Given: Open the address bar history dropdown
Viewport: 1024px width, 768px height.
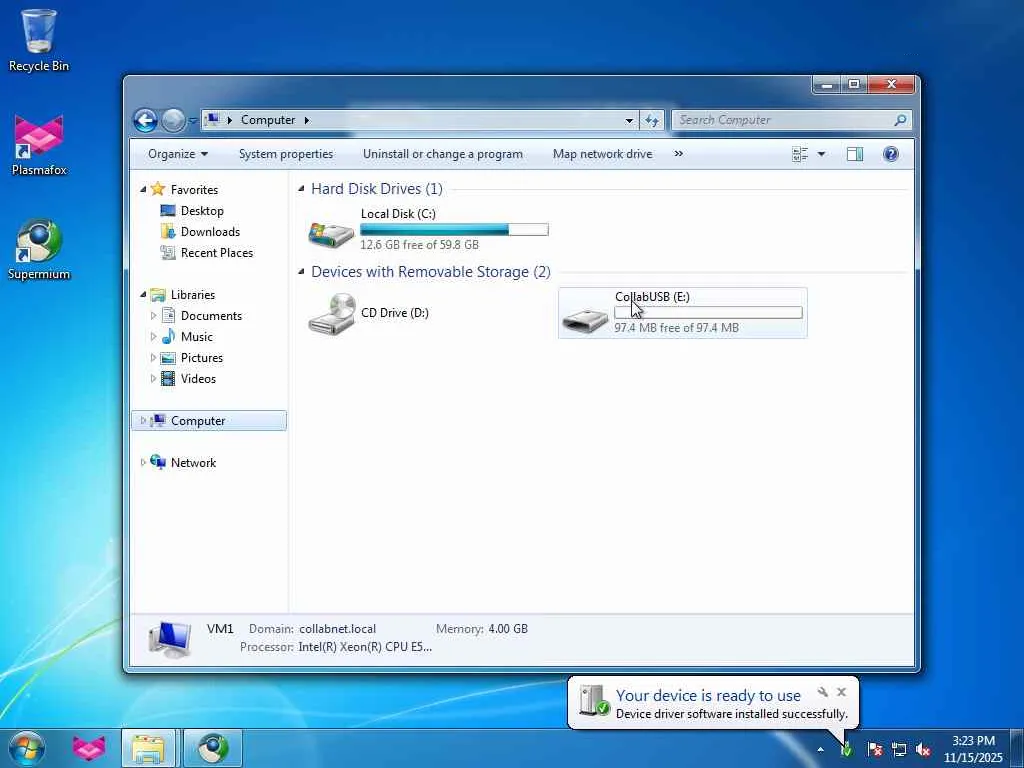Looking at the screenshot, I should point(629,120).
